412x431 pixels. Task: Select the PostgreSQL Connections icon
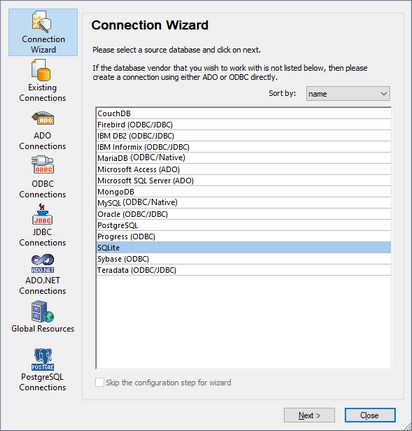[42, 370]
